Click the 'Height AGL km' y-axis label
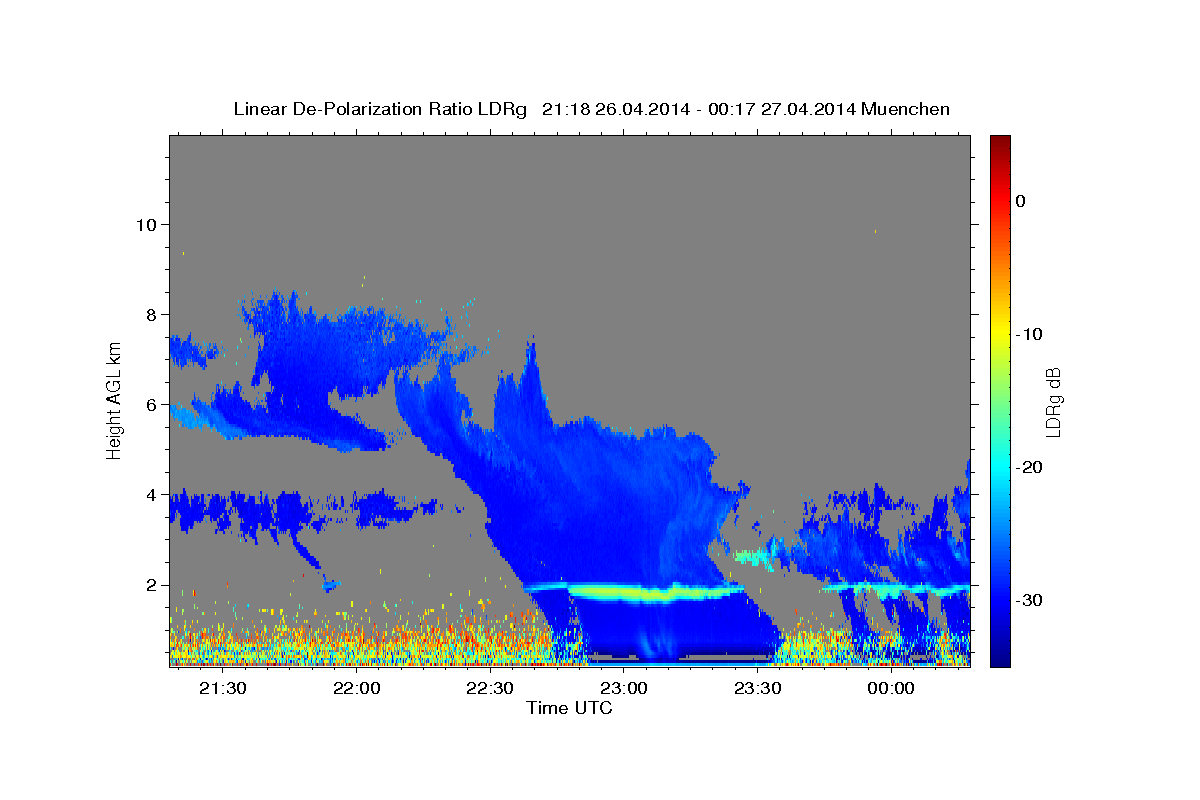 click(x=114, y=400)
